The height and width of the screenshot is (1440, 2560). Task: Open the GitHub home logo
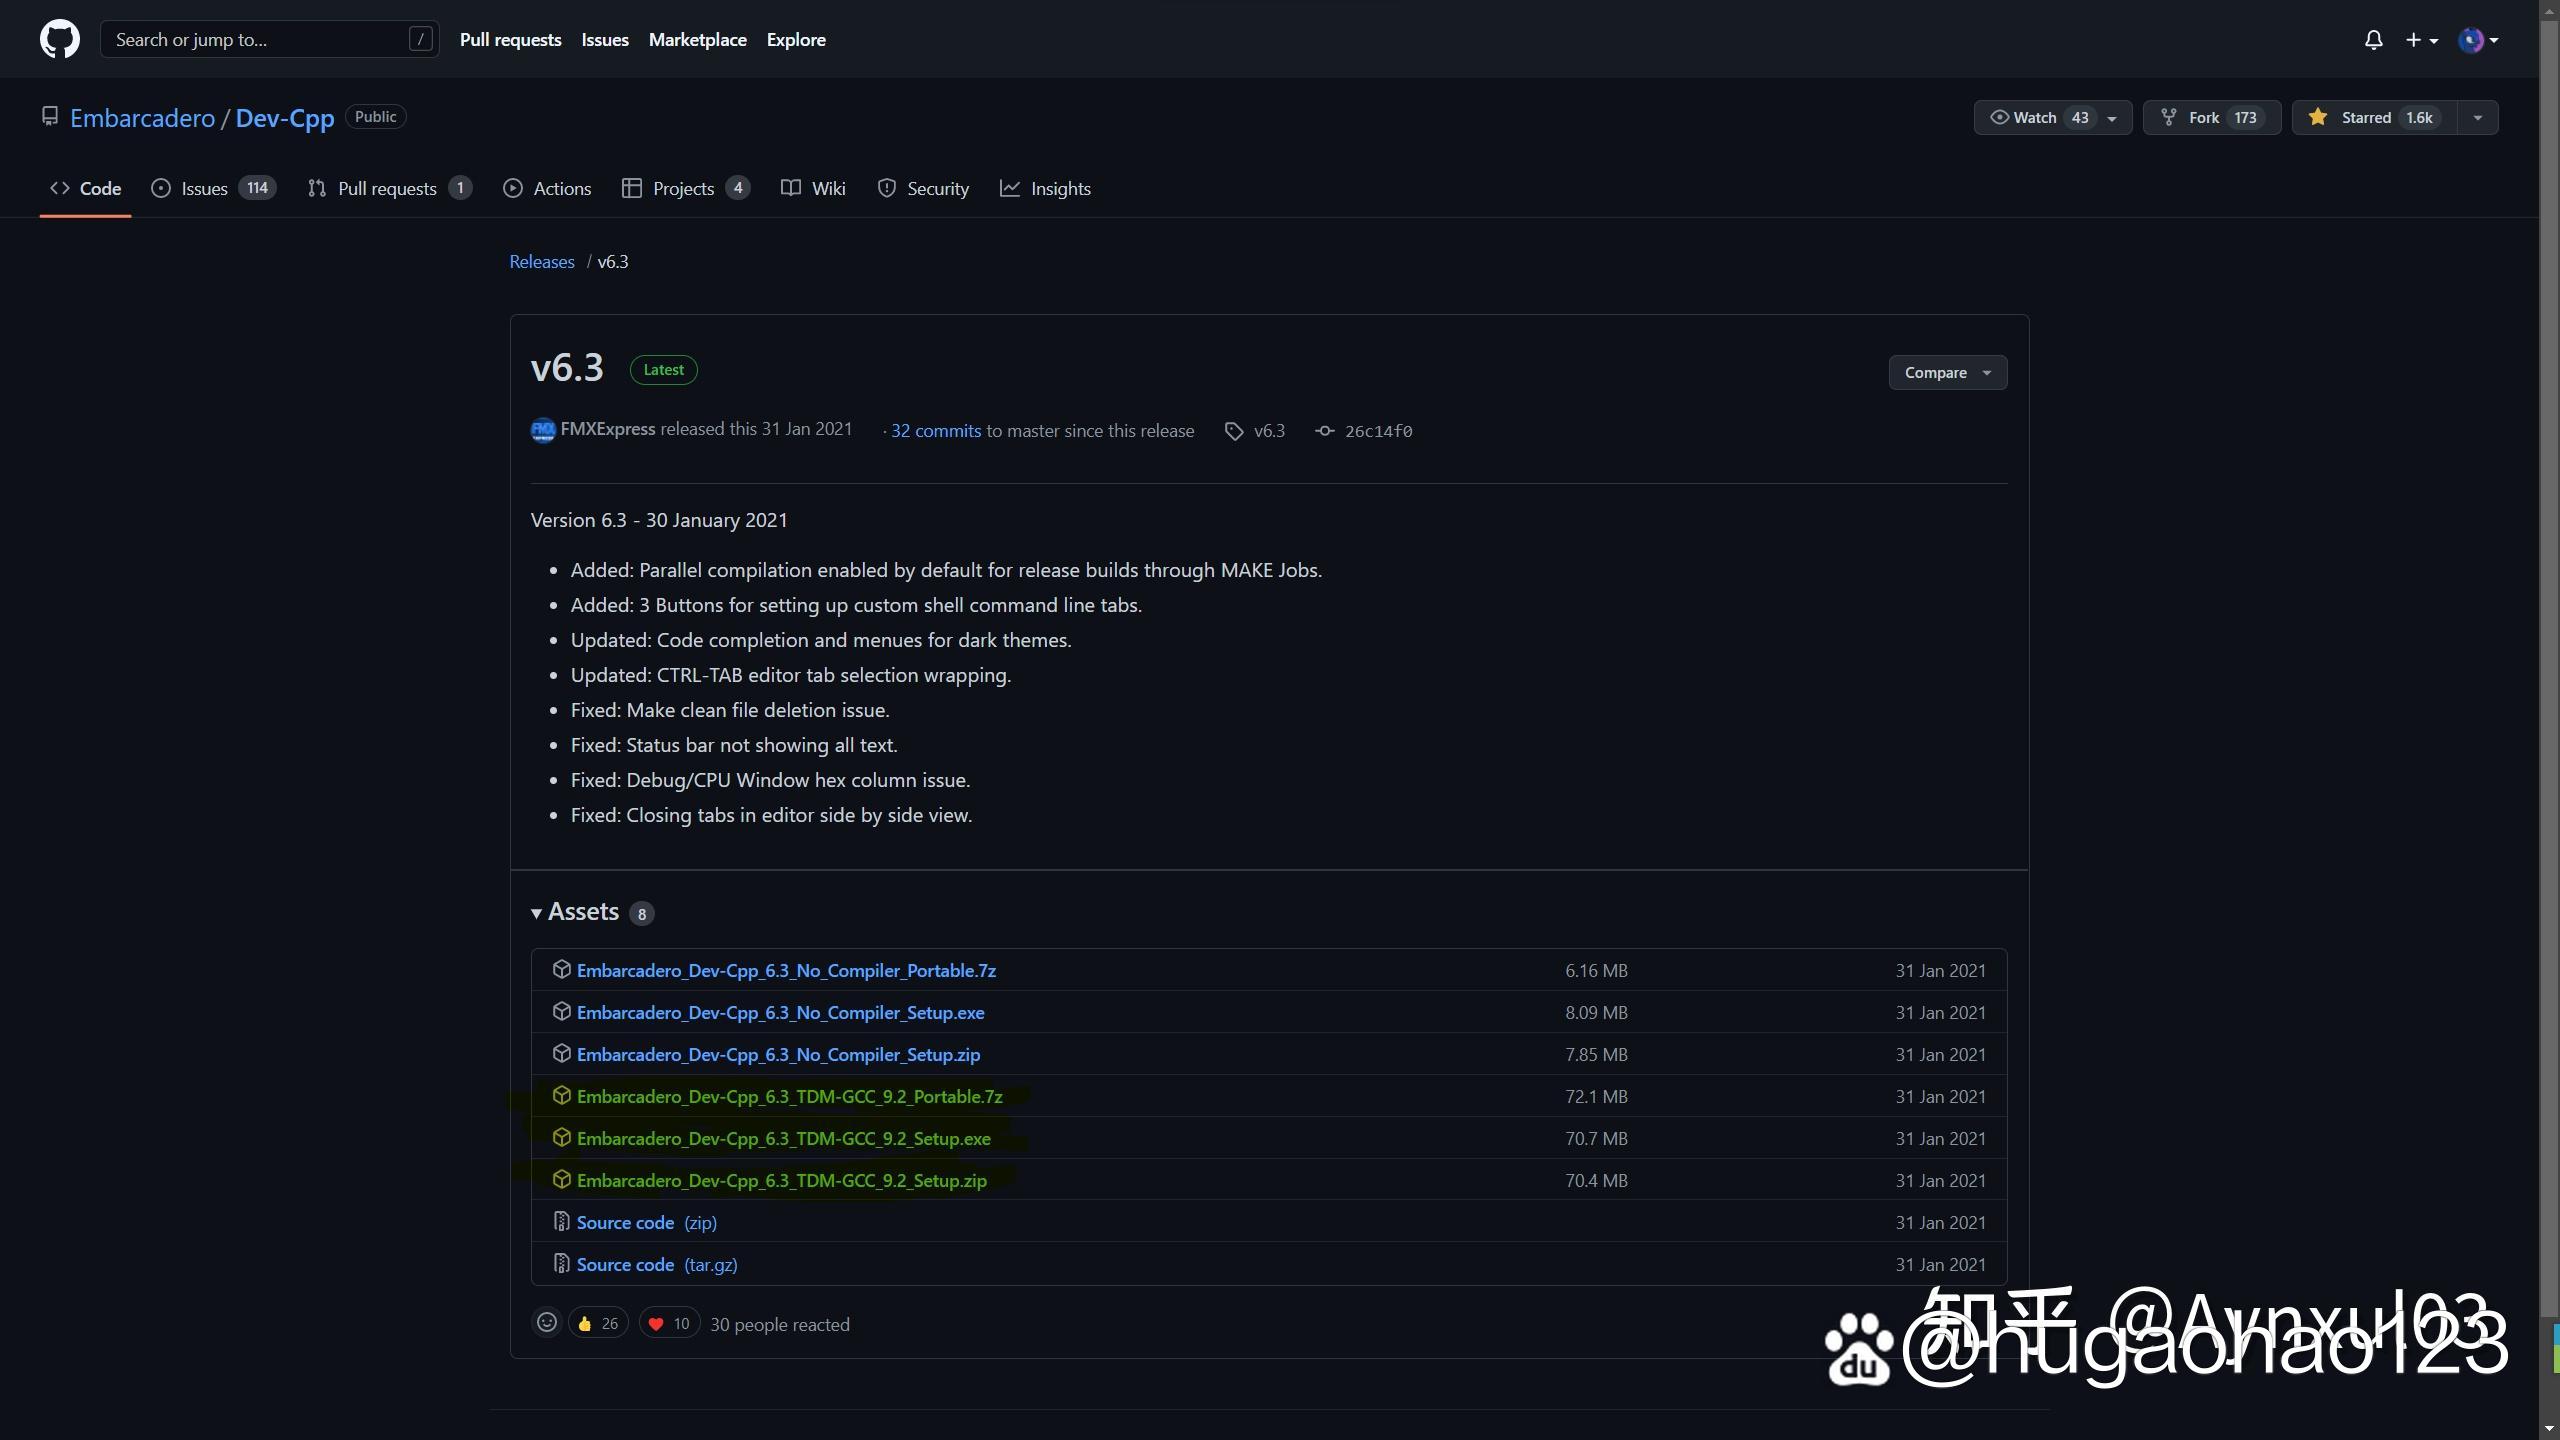(x=59, y=40)
